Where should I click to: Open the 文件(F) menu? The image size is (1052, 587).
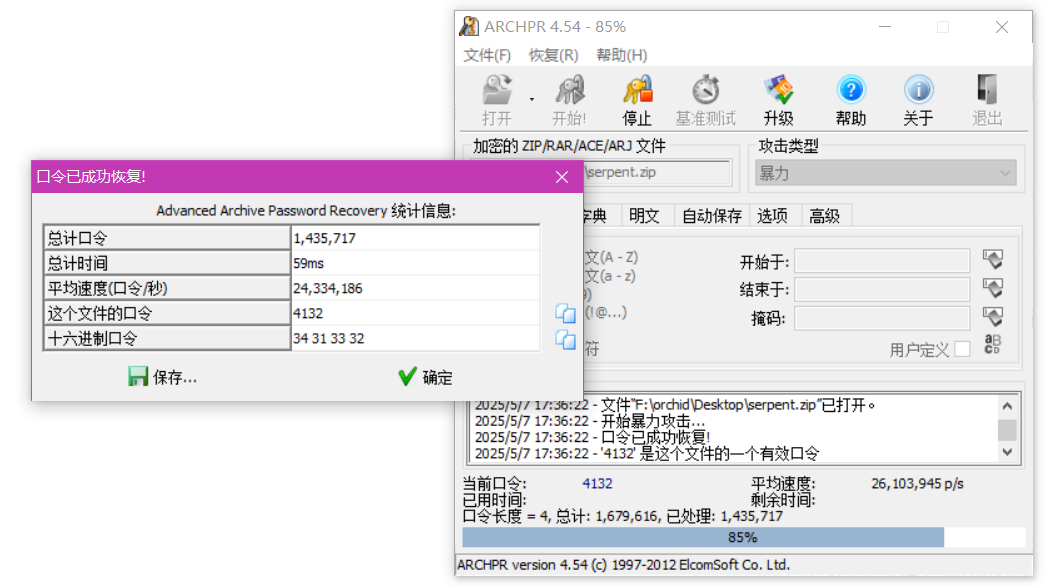[487, 55]
